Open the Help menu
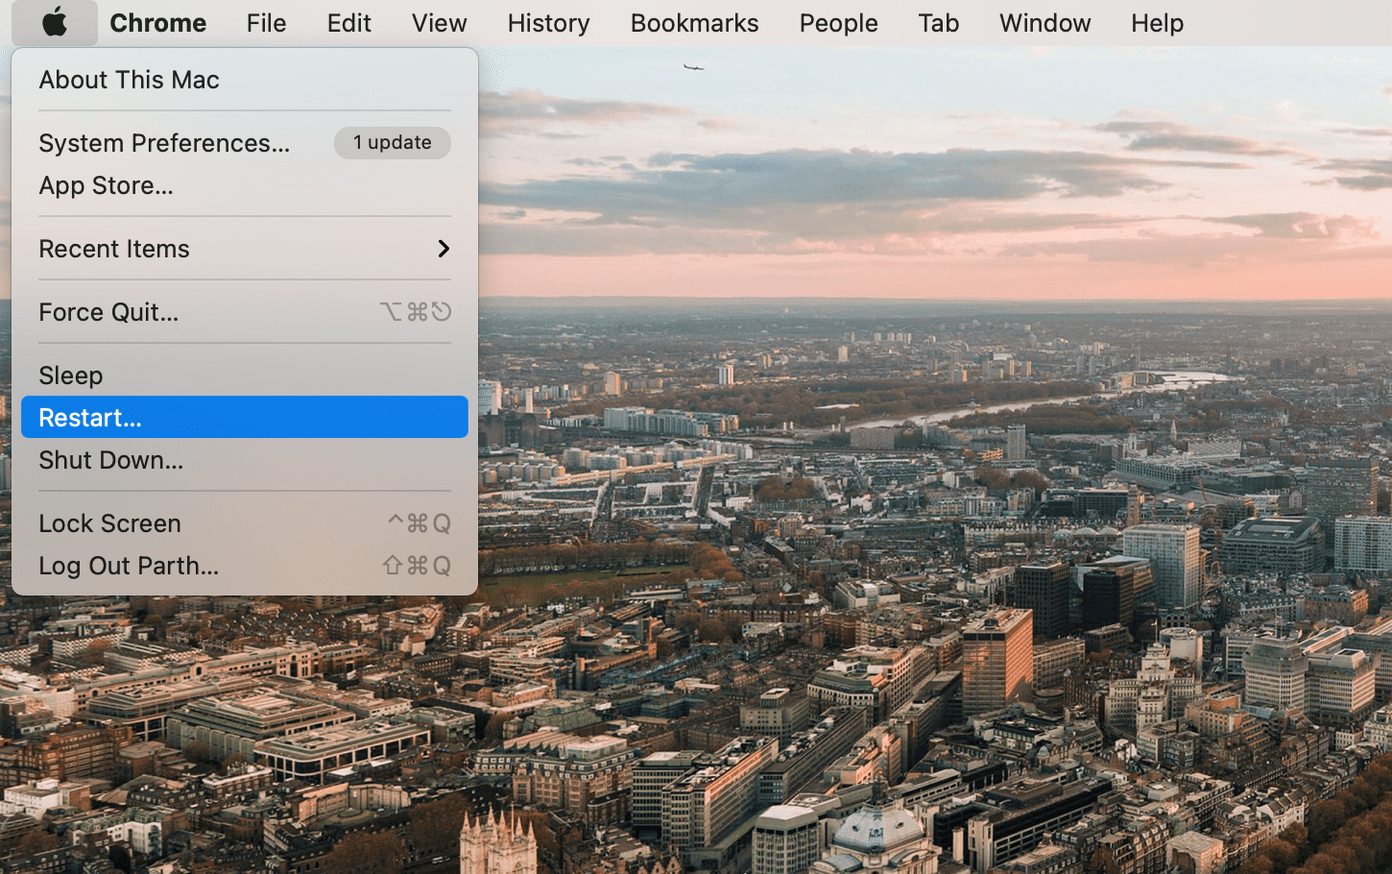 point(1157,22)
